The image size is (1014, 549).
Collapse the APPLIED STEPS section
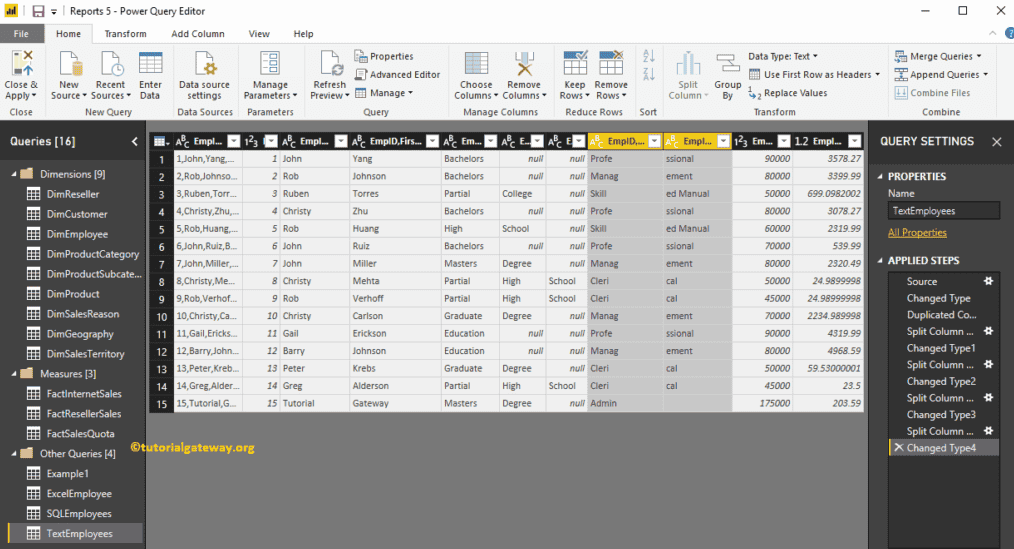[880, 261]
